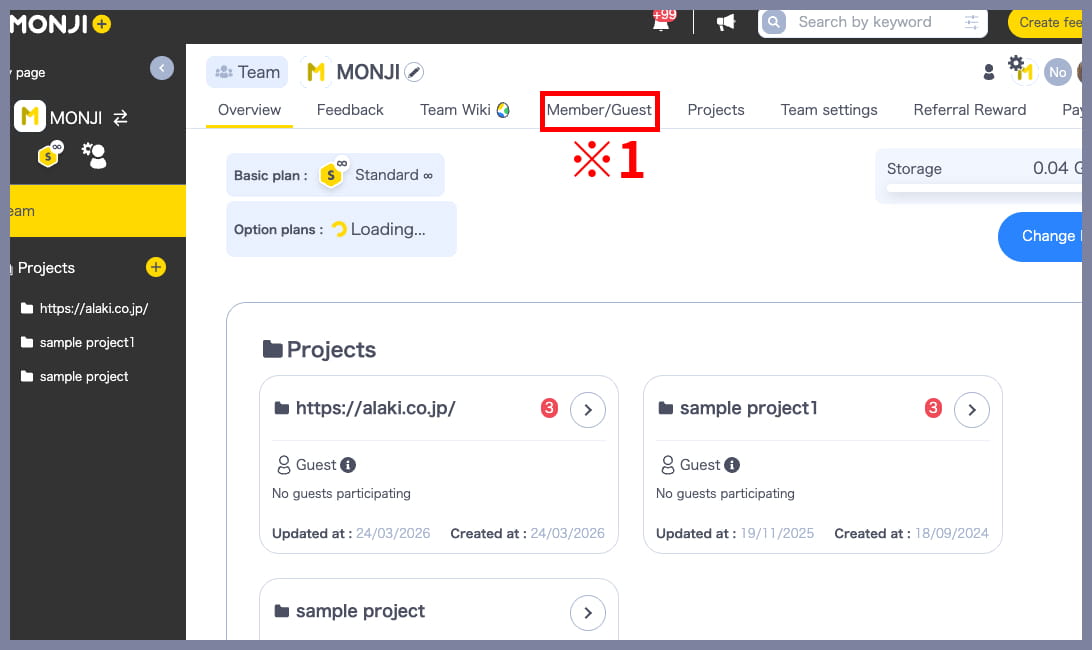Switch to the Feedback tab

tap(350, 110)
